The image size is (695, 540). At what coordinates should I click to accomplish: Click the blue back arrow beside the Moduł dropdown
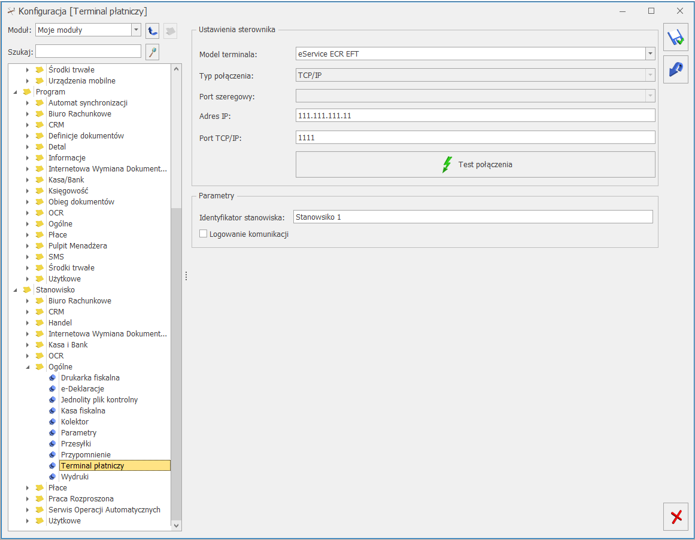coord(152,31)
